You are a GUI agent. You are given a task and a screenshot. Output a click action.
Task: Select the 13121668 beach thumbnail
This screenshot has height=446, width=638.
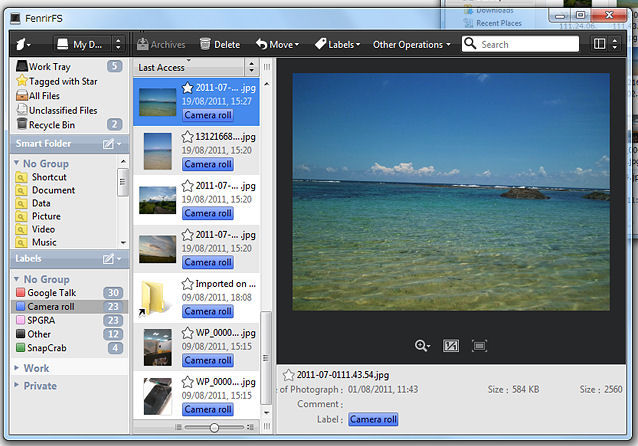[158, 151]
